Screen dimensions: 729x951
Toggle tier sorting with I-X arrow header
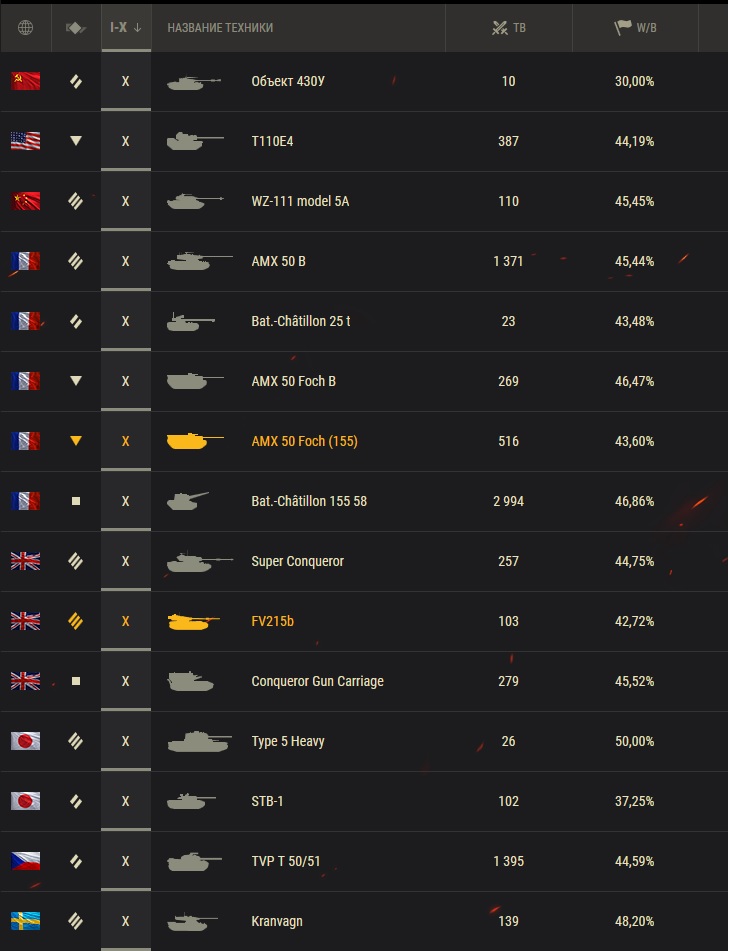pos(126,27)
